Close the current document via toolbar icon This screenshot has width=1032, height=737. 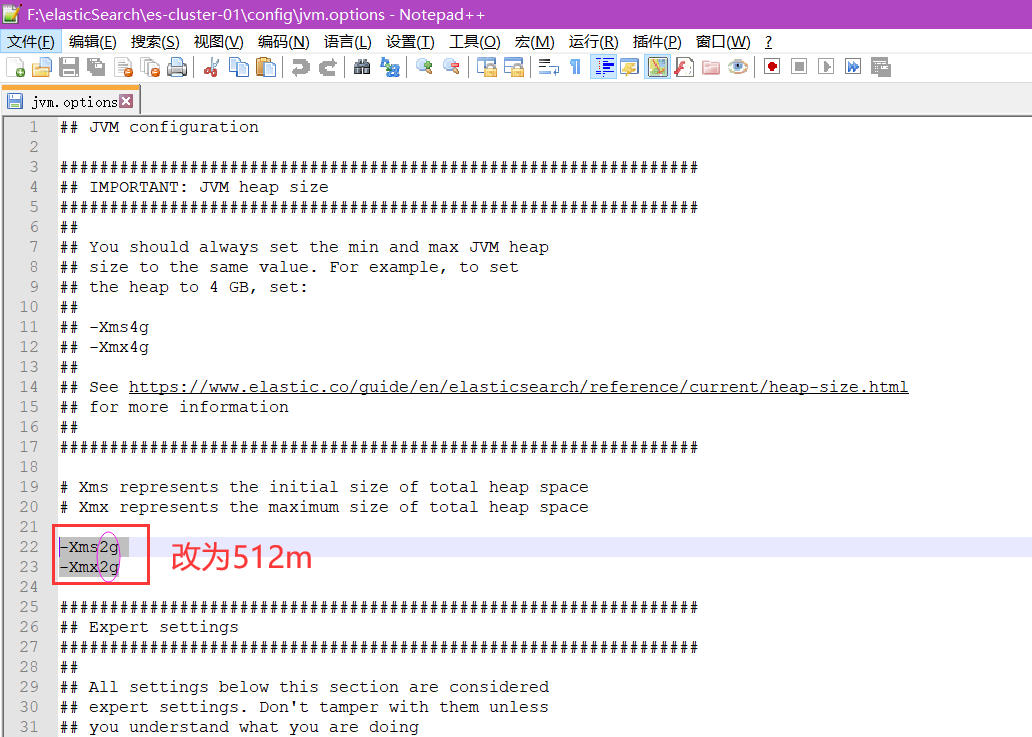click(124, 67)
